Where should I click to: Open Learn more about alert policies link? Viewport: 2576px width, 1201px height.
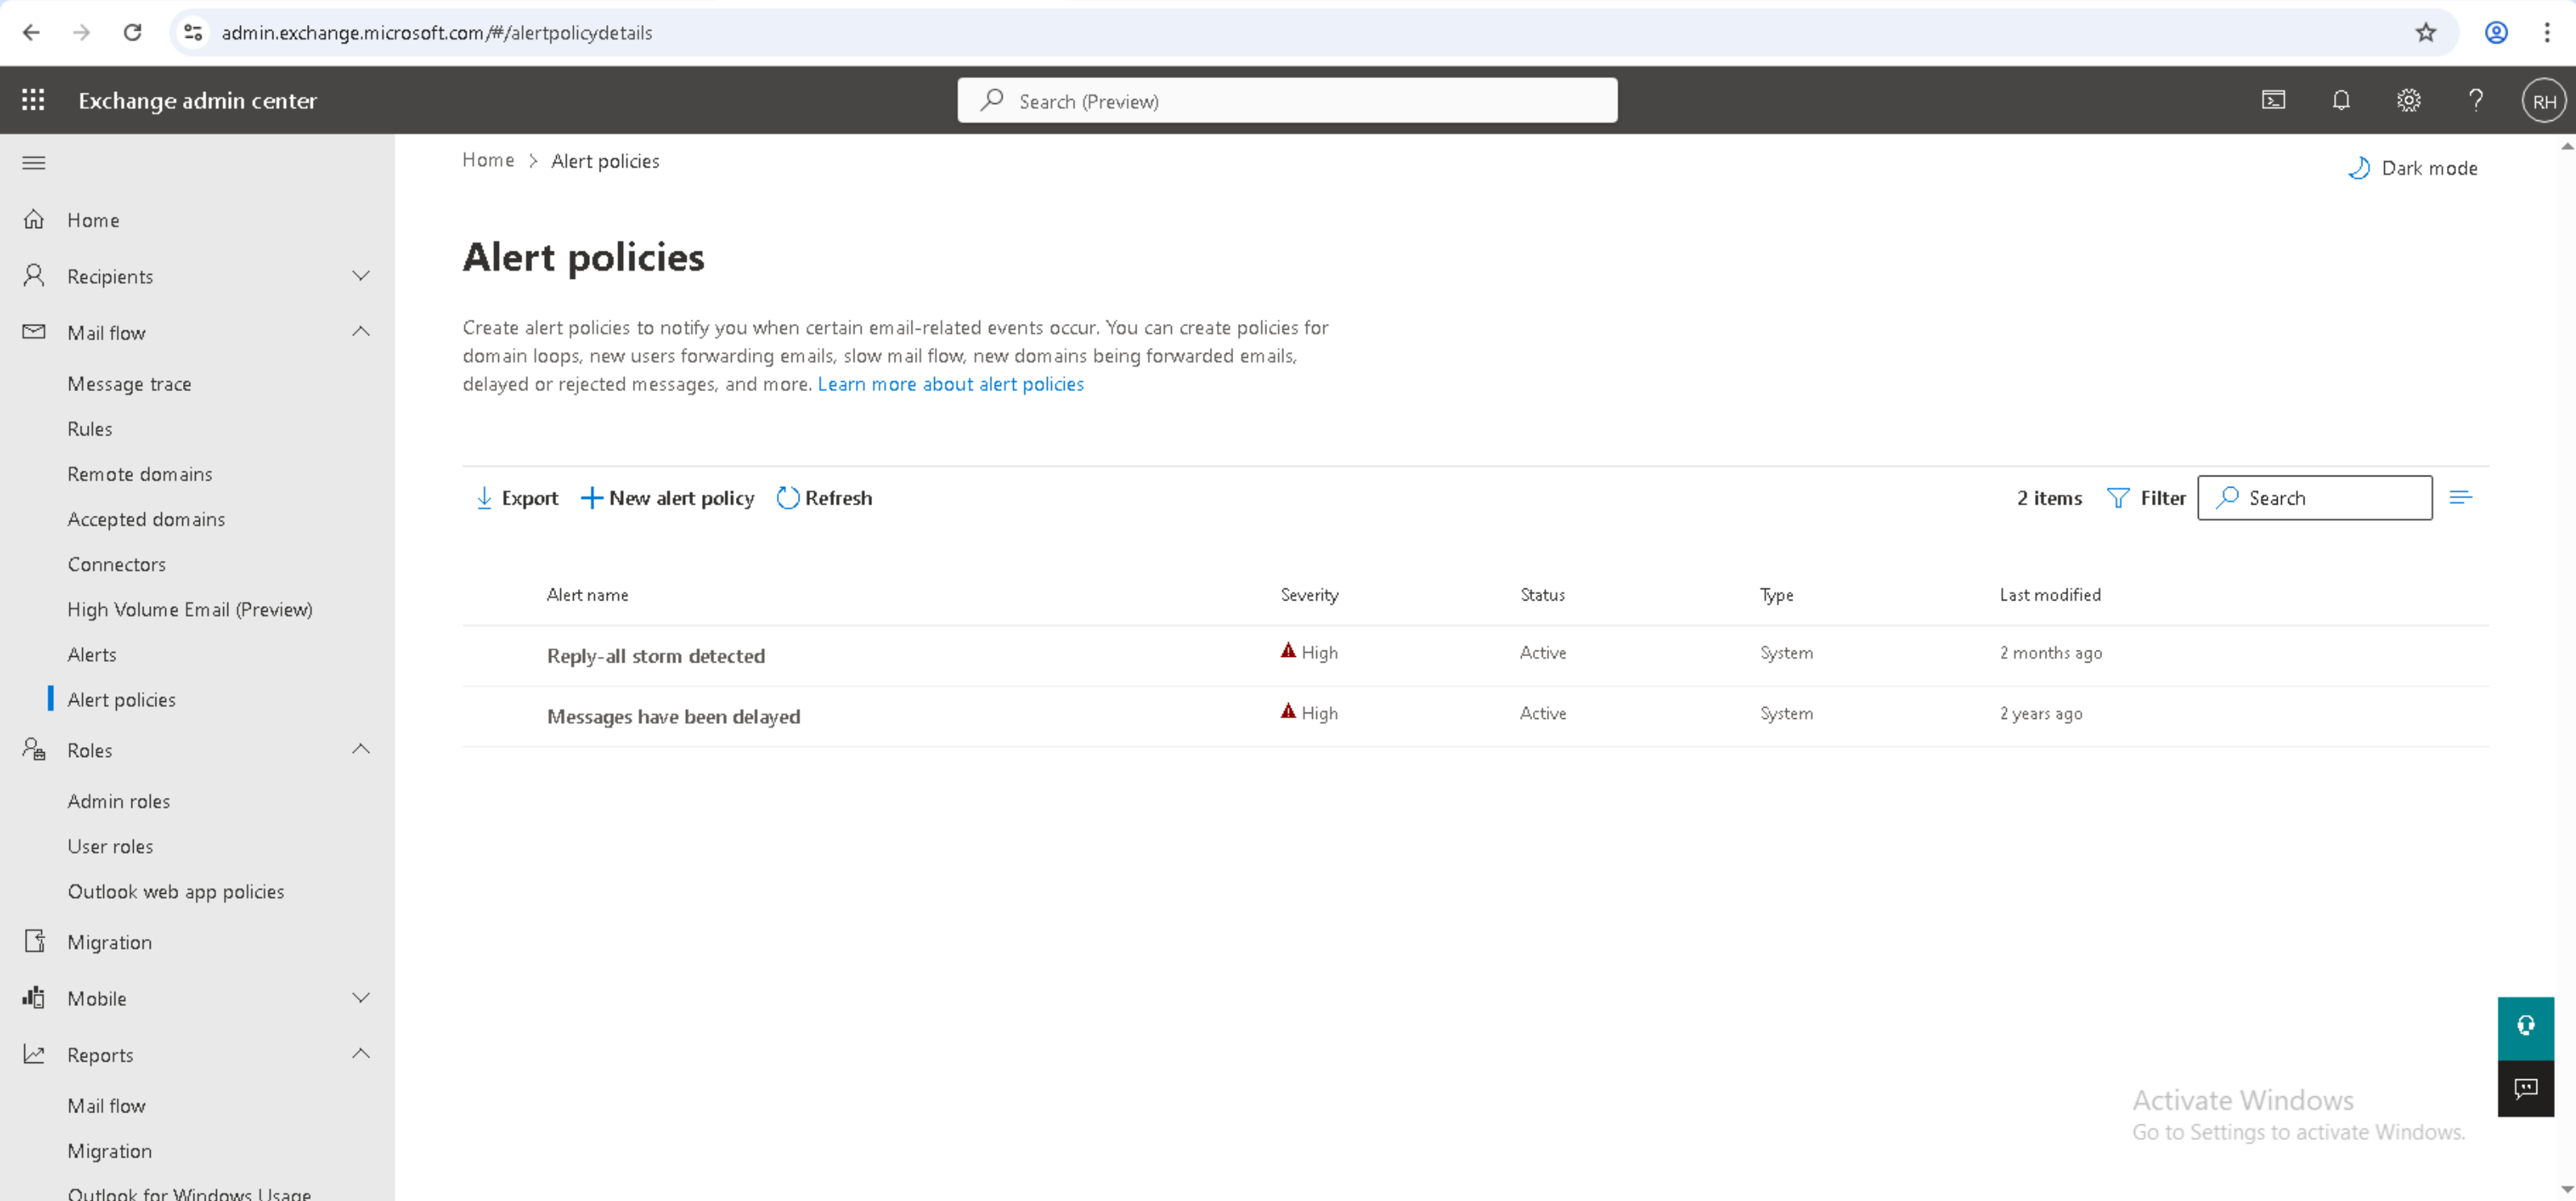(950, 384)
